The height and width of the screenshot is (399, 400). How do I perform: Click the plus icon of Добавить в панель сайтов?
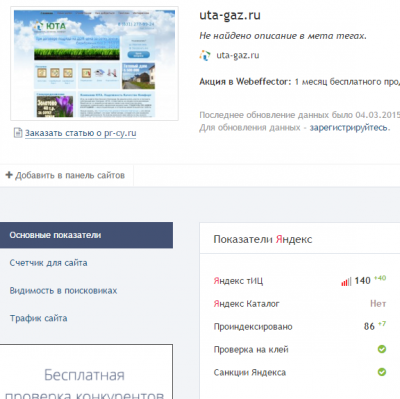tap(9, 175)
